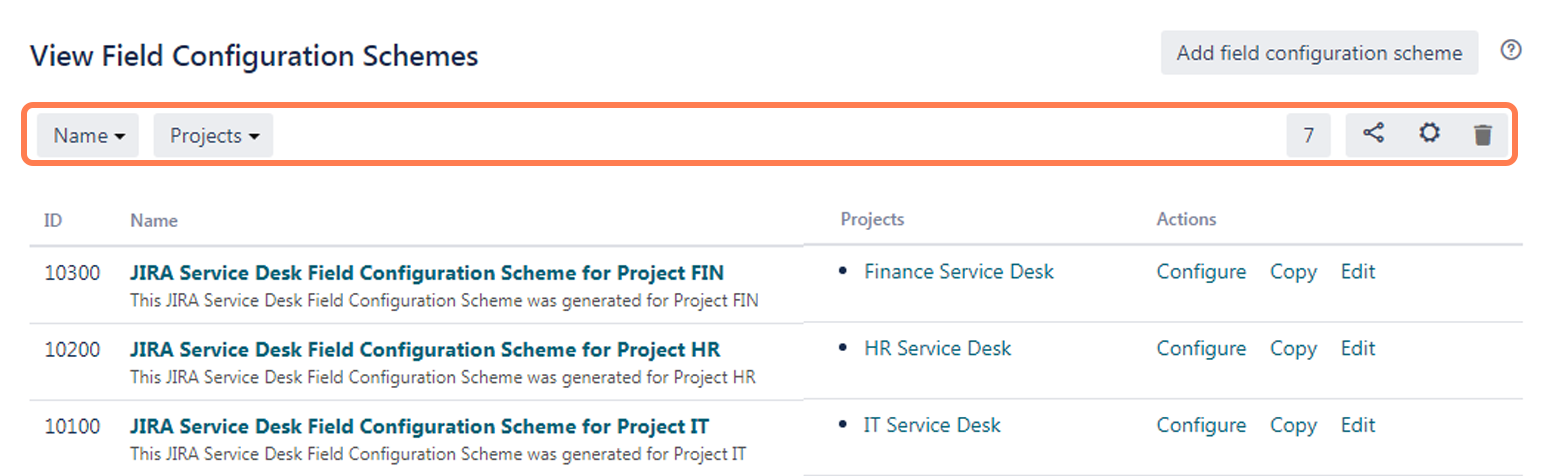Open settings via the gear icon
The image size is (1551, 476).
click(x=1430, y=134)
